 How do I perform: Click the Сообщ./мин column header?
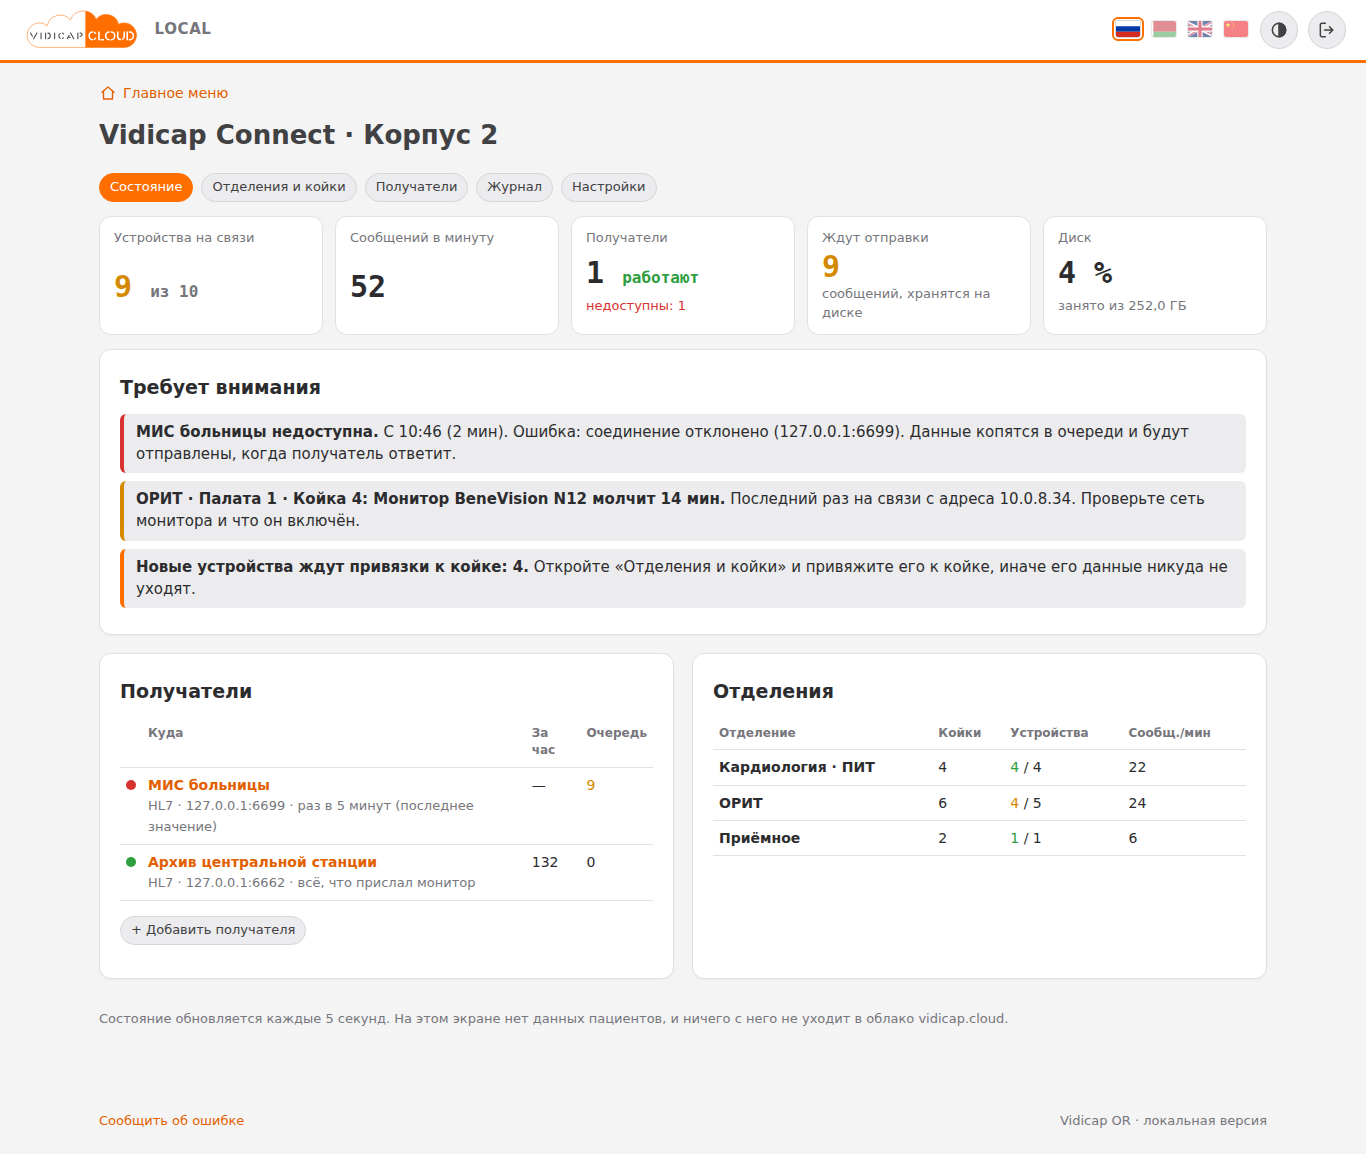tap(1170, 733)
